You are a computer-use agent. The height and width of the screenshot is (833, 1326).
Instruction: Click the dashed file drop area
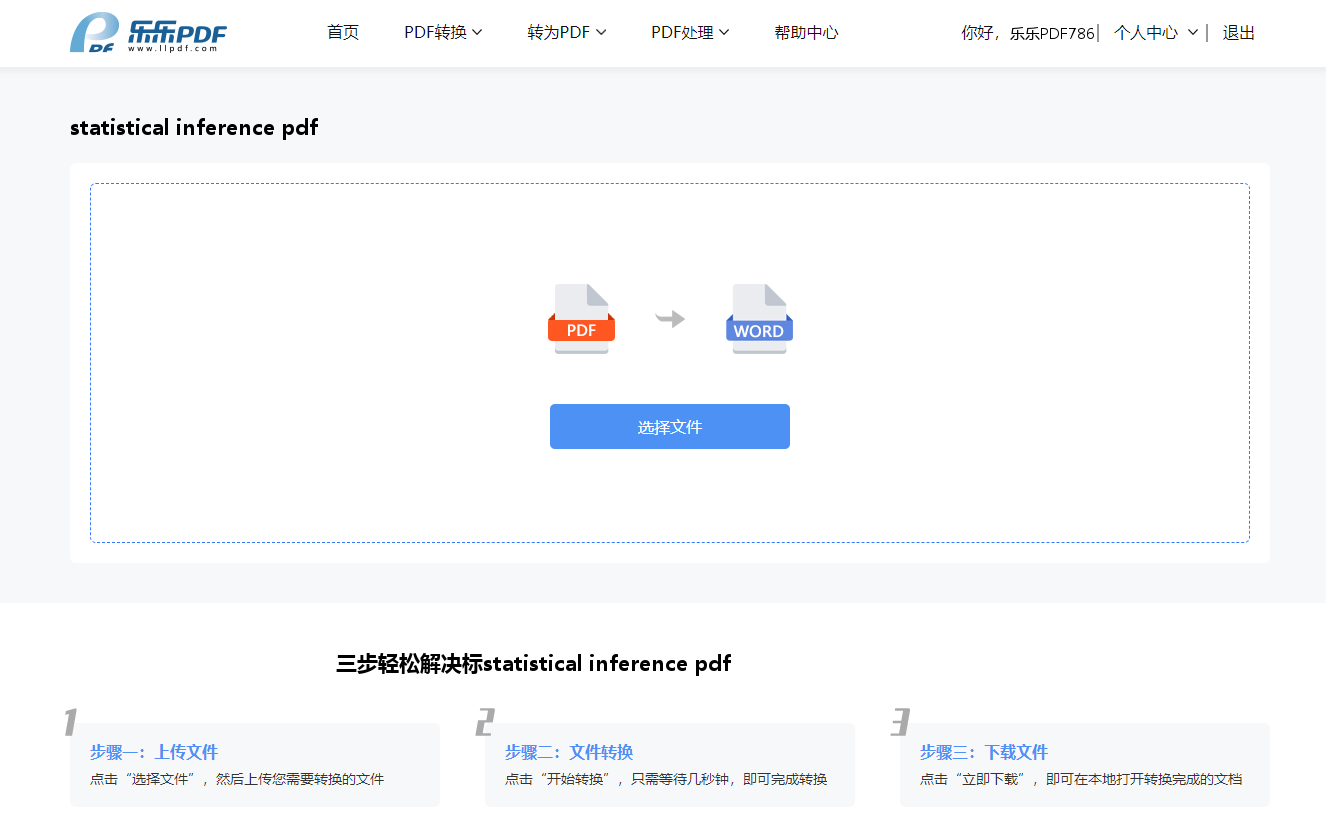point(670,363)
